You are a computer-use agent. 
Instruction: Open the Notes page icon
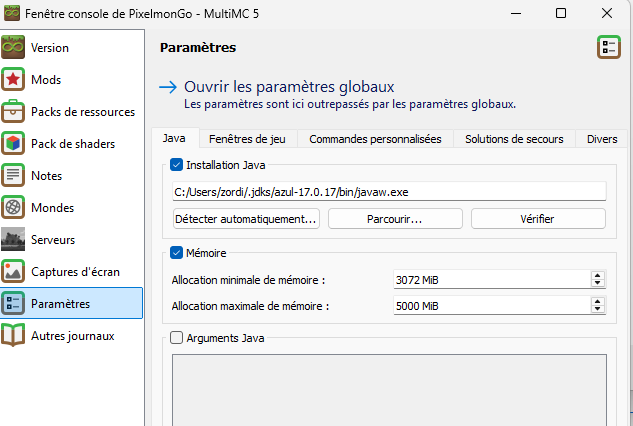14,176
